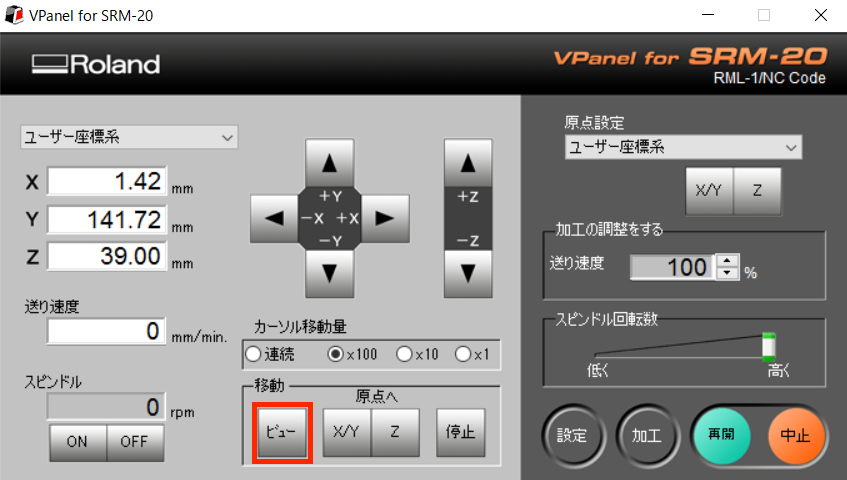The width and height of the screenshot is (847, 480).
Task: Raise the spindle with +Z up arrow
Action: click(x=468, y=163)
